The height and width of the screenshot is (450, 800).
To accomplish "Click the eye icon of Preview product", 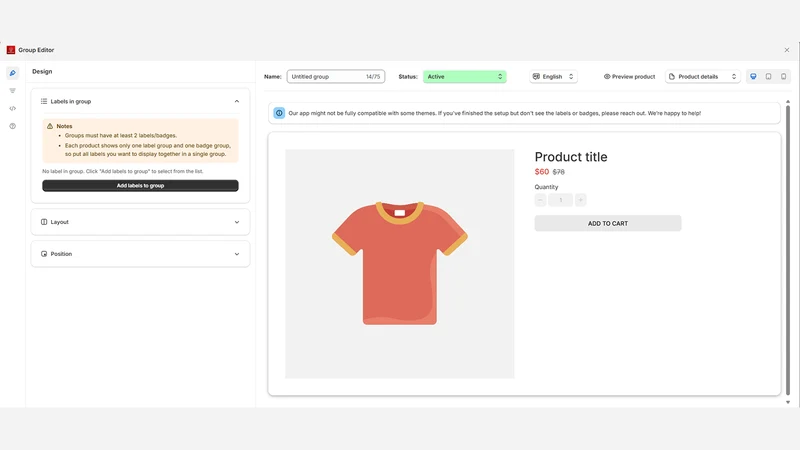I will [x=607, y=77].
